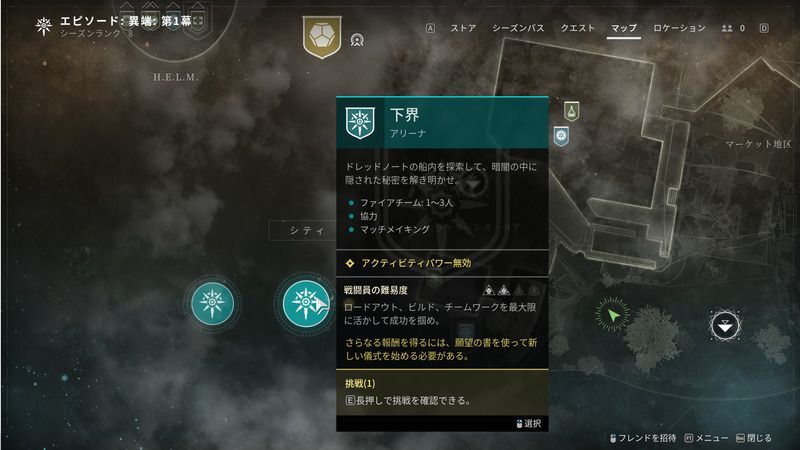Open the クエスト tab
This screenshot has width=800, height=450.
(x=578, y=28)
